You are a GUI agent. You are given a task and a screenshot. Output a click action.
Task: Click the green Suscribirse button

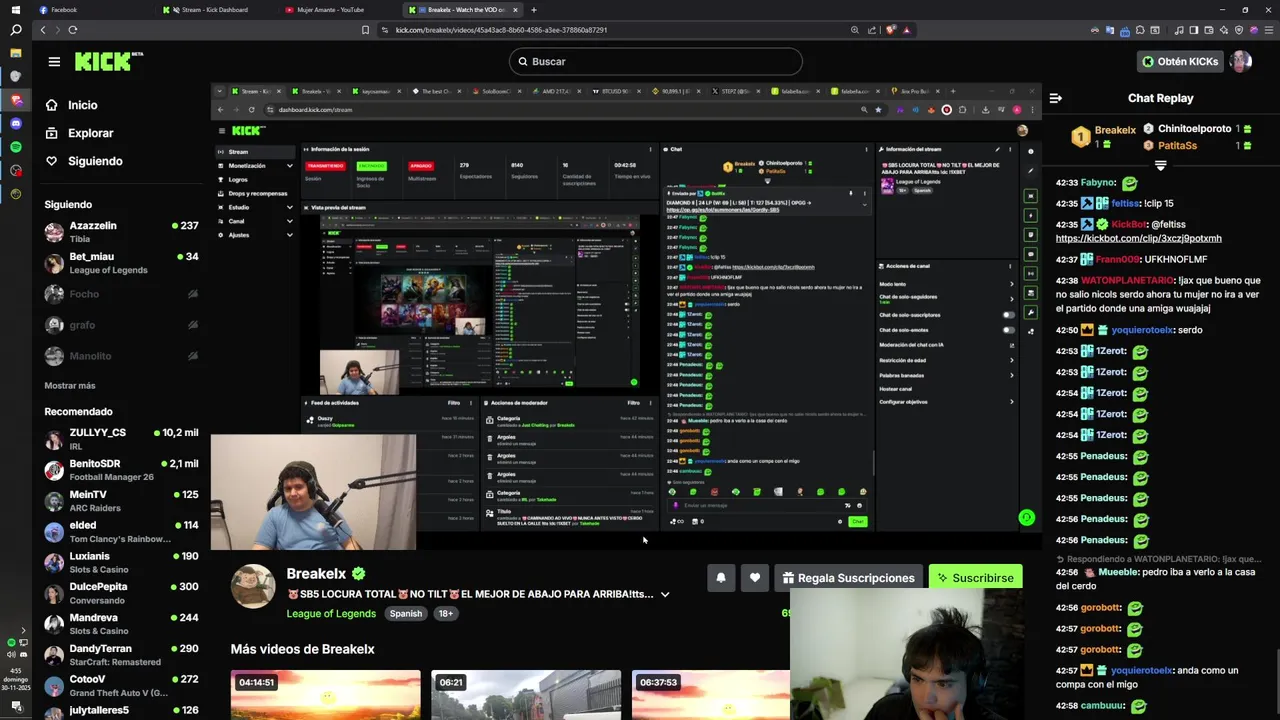pos(975,578)
